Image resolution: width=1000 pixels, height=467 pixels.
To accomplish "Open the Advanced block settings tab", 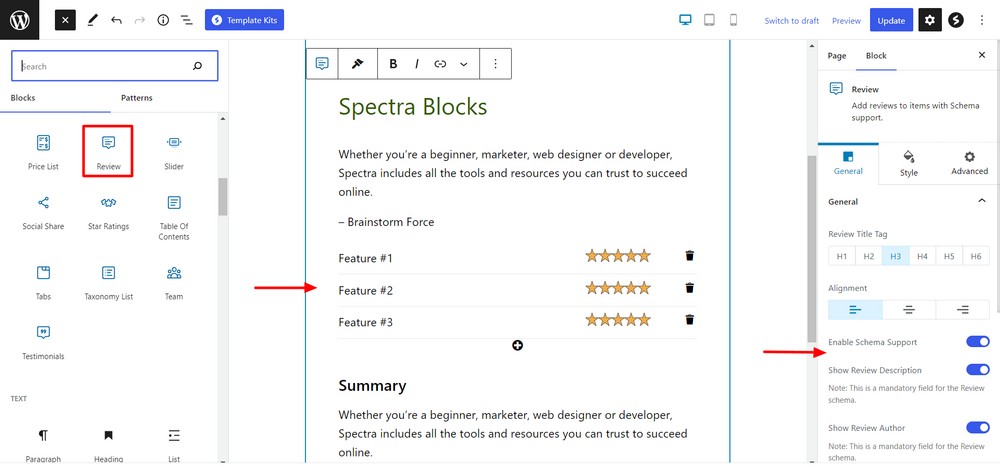I will coord(969,163).
